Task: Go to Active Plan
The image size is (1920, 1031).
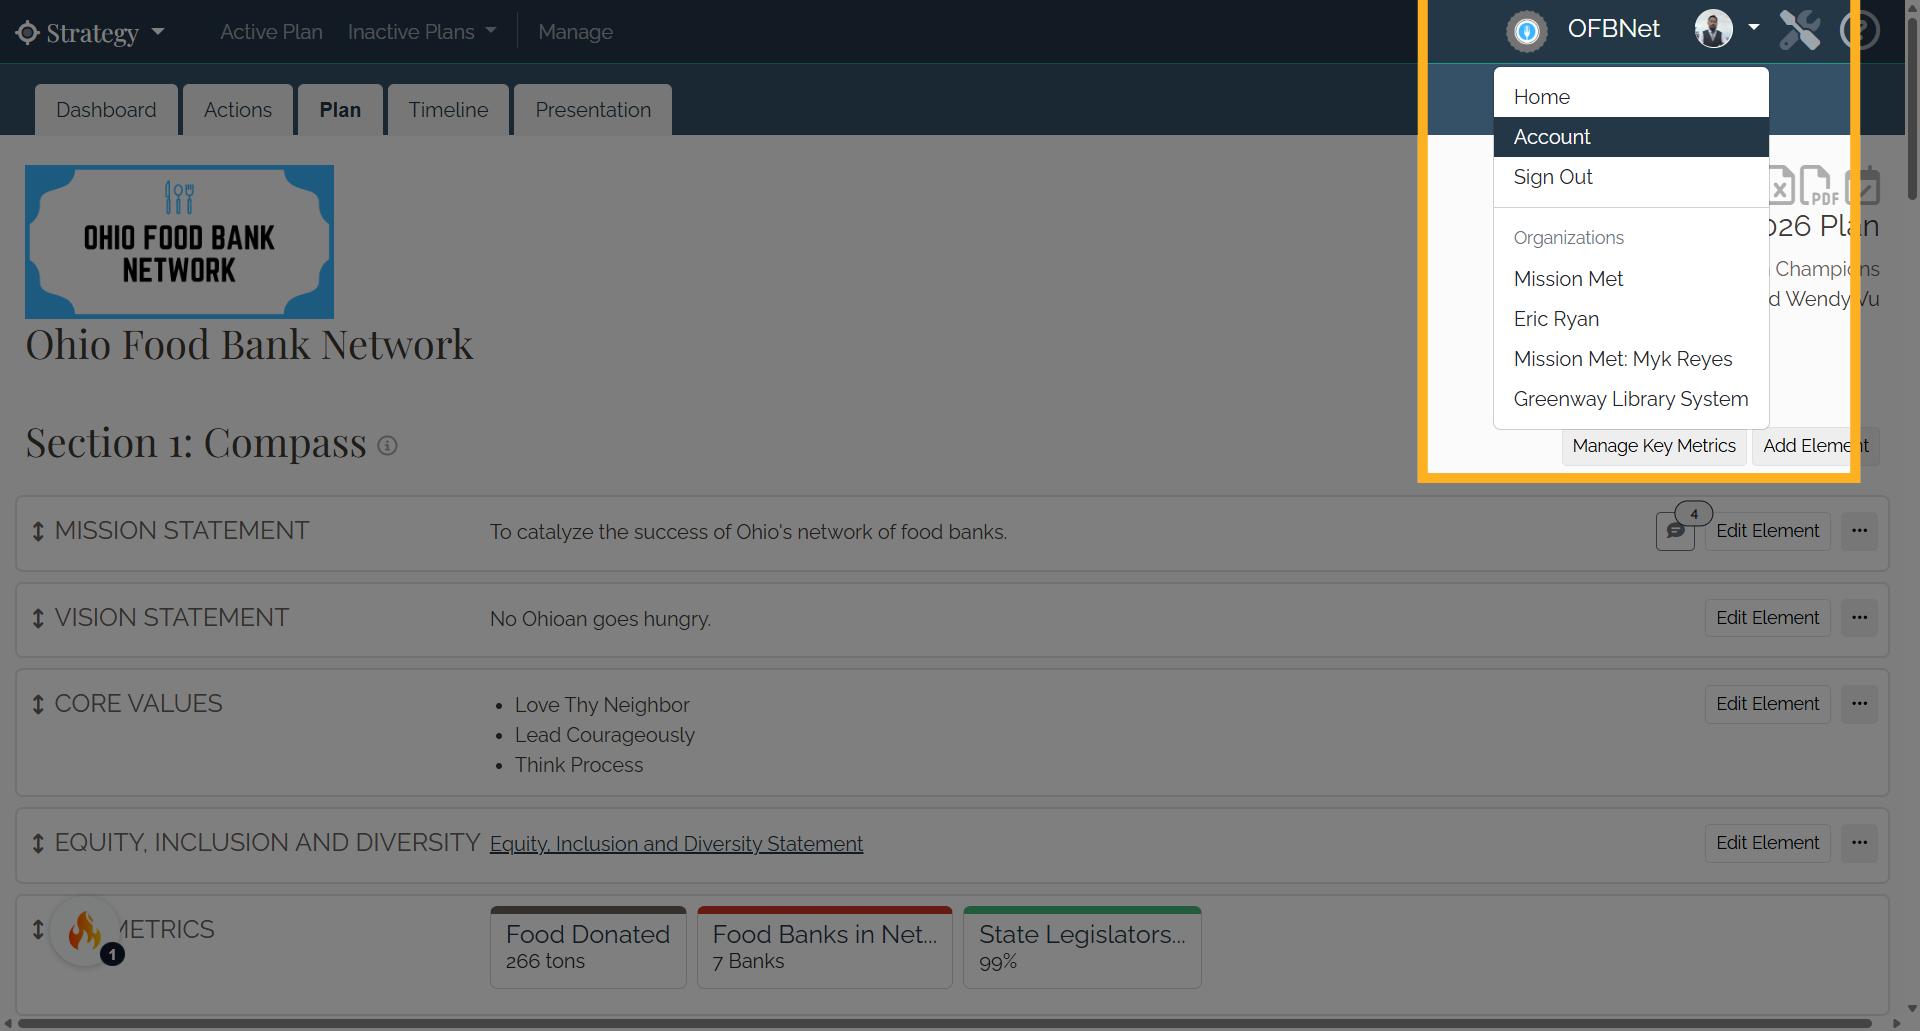Action: tap(271, 32)
